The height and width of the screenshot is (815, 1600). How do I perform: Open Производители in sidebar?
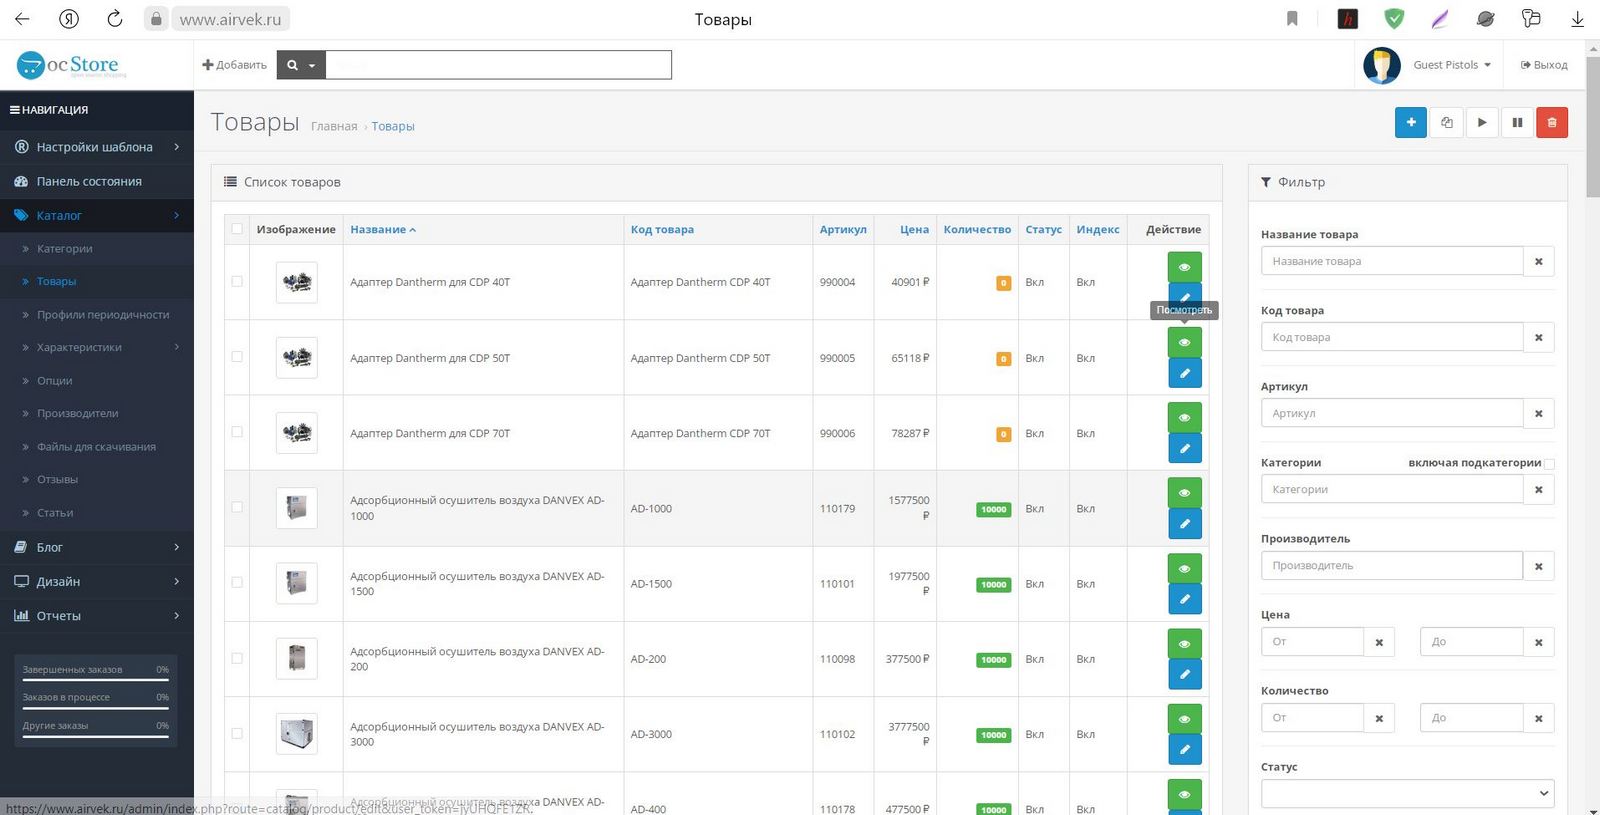97,413
